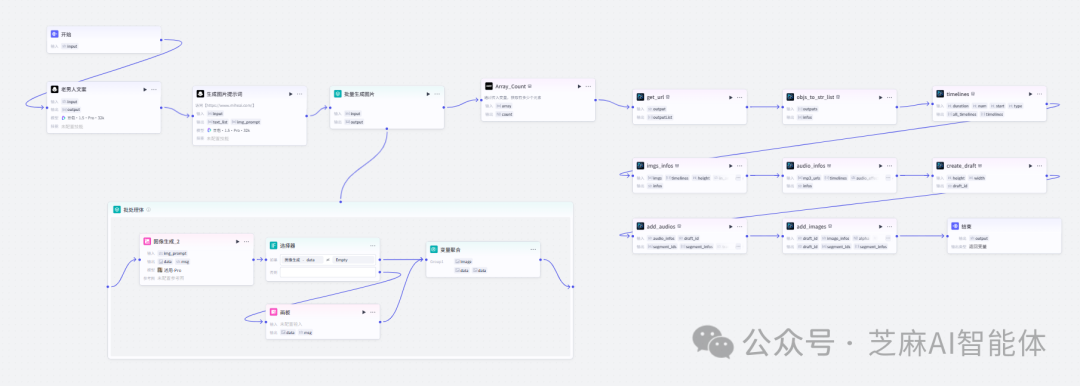Click the imgs_infos node code icon
The height and width of the screenshot is (386, 1080).
click(640, 165)
